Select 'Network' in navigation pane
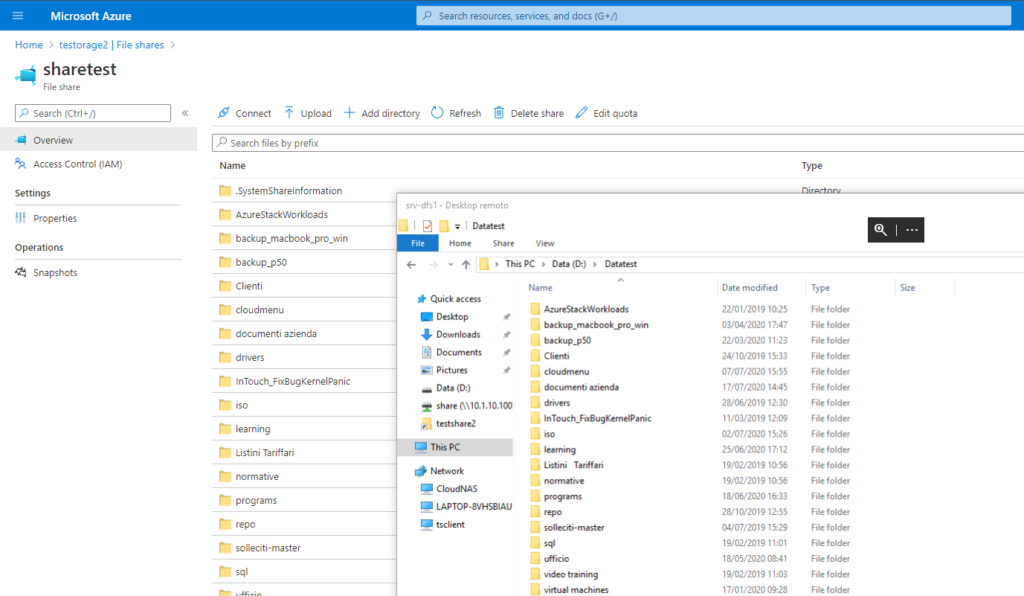1024x596 pixels. pos(447,471)
